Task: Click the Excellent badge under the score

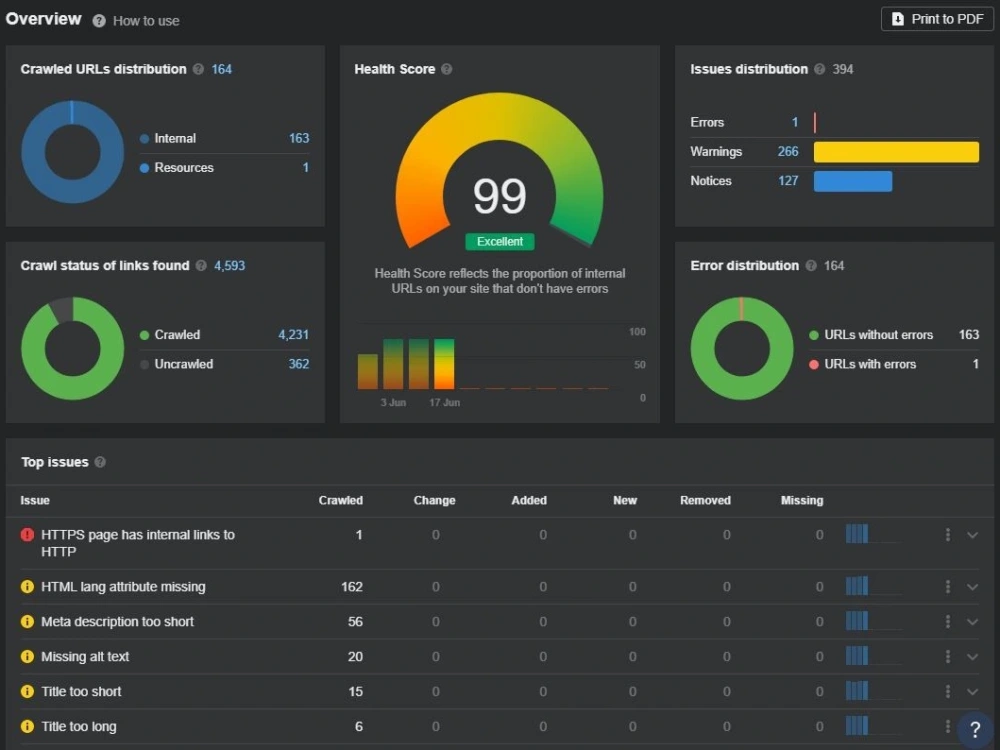Action: [499, 242]
